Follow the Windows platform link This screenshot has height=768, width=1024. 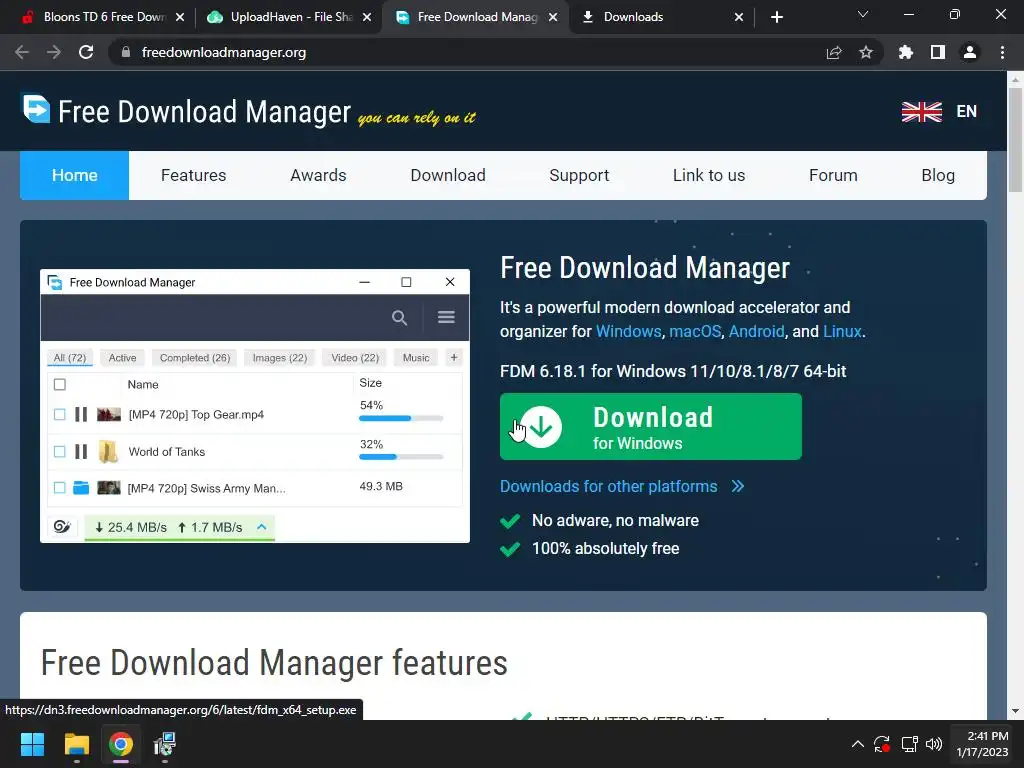(628, 331)
